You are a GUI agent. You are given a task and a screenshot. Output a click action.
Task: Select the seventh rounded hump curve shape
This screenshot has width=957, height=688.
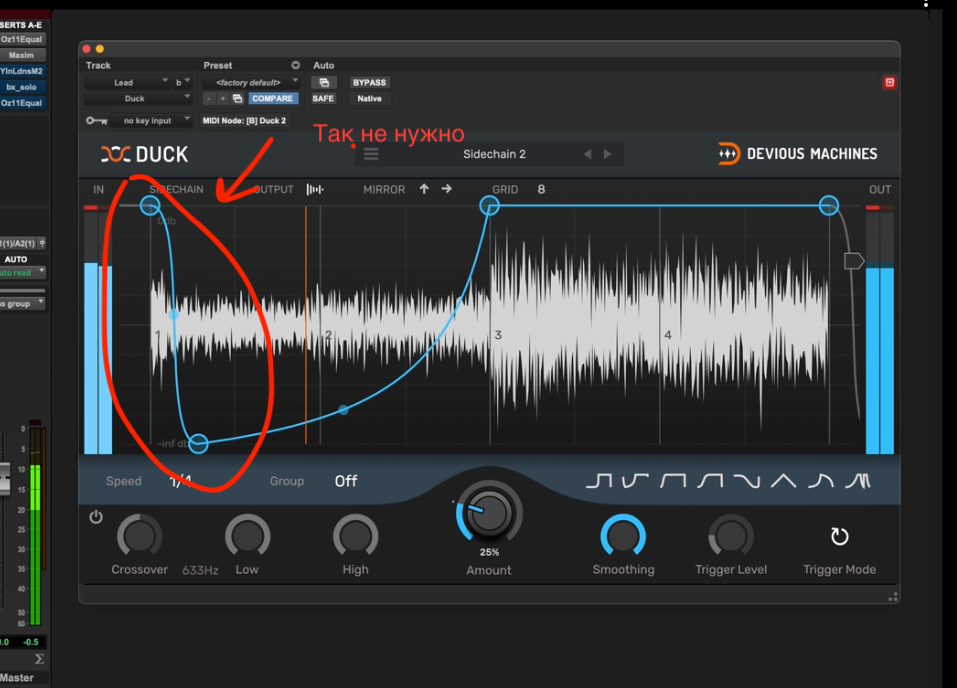pyautogui.click(x=821, y=481)
